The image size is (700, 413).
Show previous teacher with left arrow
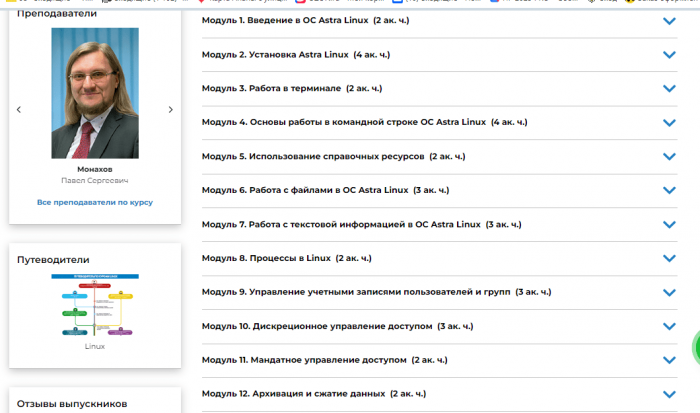19,109
